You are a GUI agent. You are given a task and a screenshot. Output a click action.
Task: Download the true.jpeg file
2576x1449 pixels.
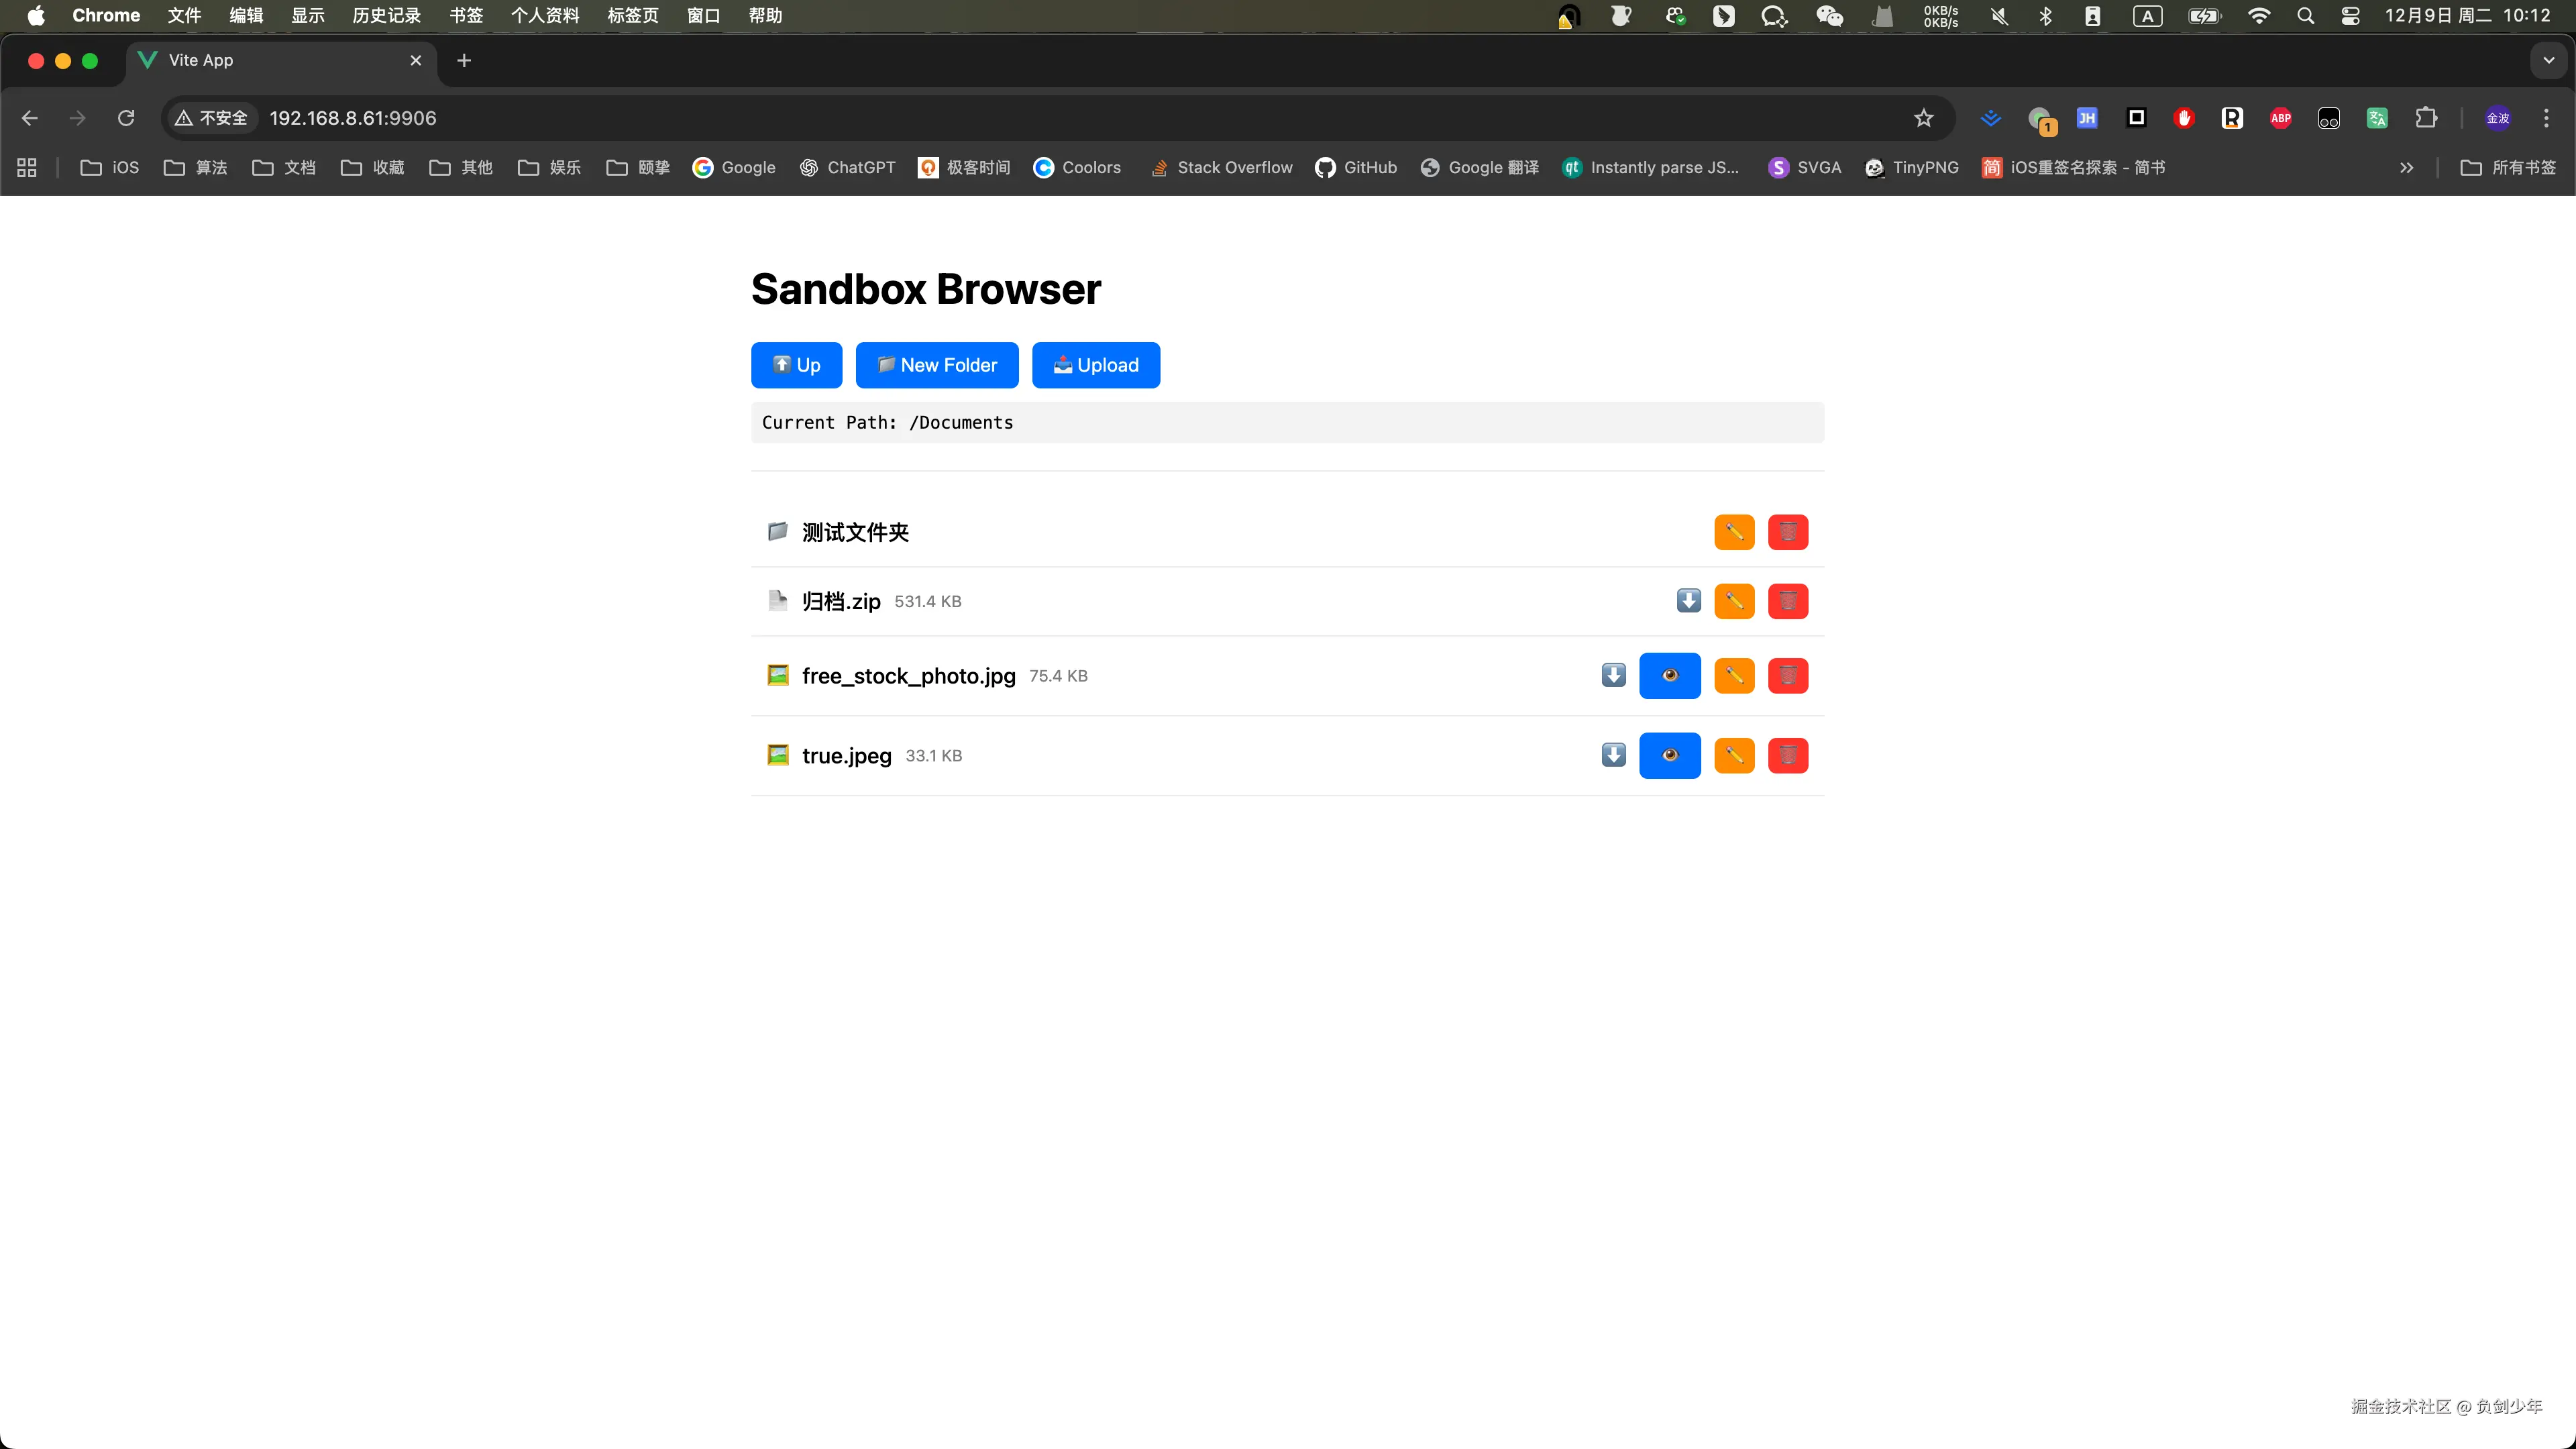coord(1613,756)
